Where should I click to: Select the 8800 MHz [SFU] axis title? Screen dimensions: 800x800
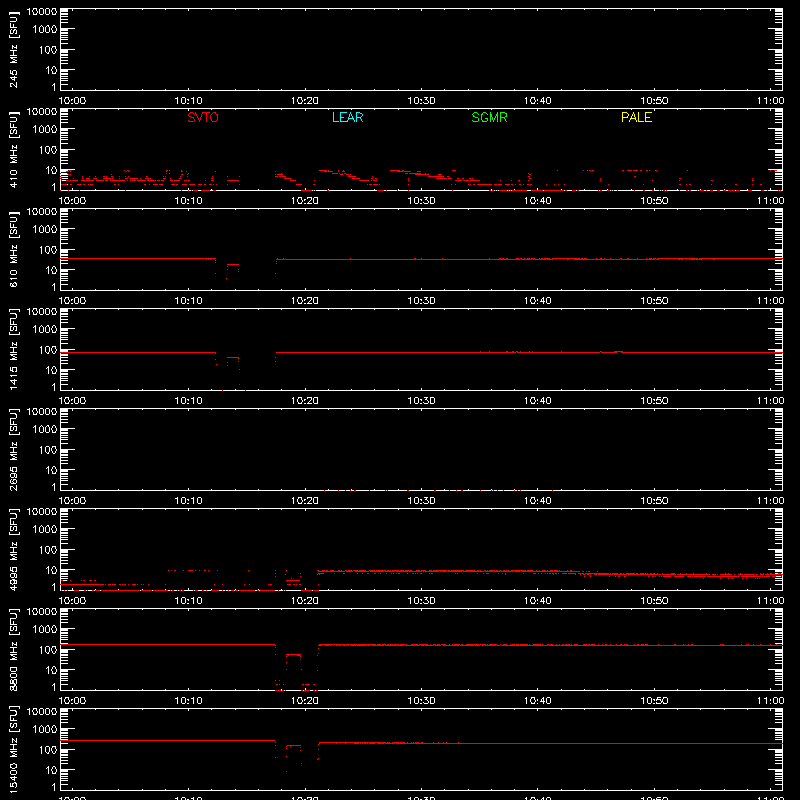[13, 649]
